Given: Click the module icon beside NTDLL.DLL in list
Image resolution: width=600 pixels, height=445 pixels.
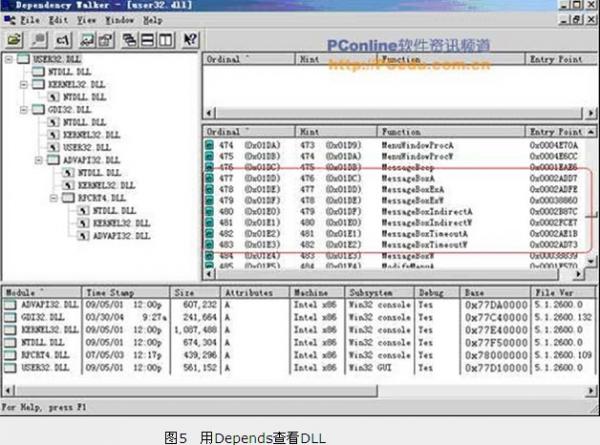Looking at the screenshot, I should 10,342.
